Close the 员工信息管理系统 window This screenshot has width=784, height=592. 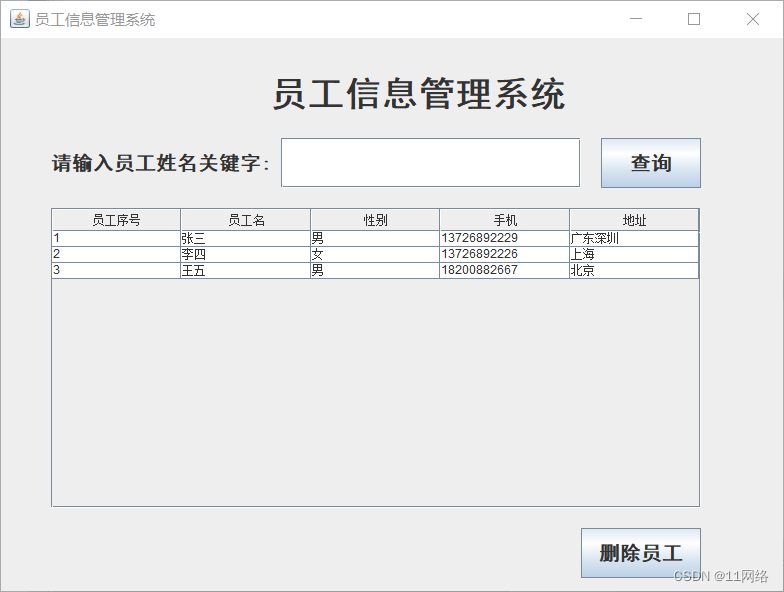[x=752, y=19]
